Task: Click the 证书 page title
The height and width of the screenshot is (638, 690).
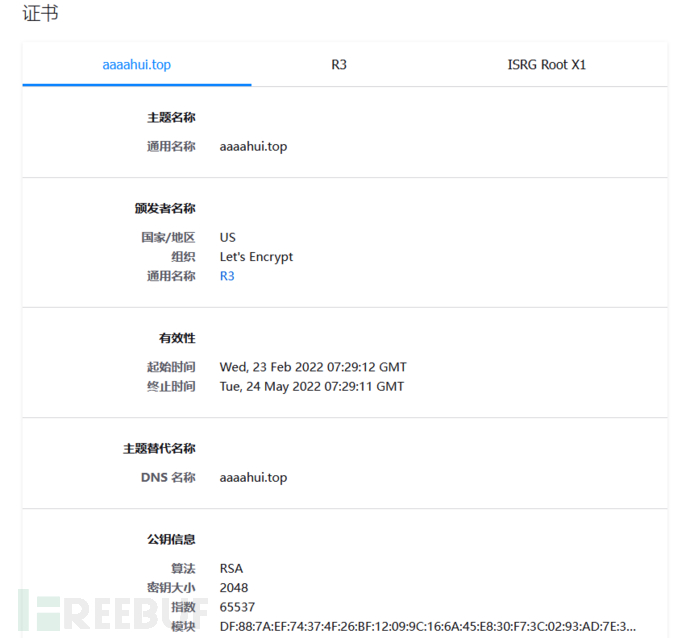Action: click(x=40, y=13)
